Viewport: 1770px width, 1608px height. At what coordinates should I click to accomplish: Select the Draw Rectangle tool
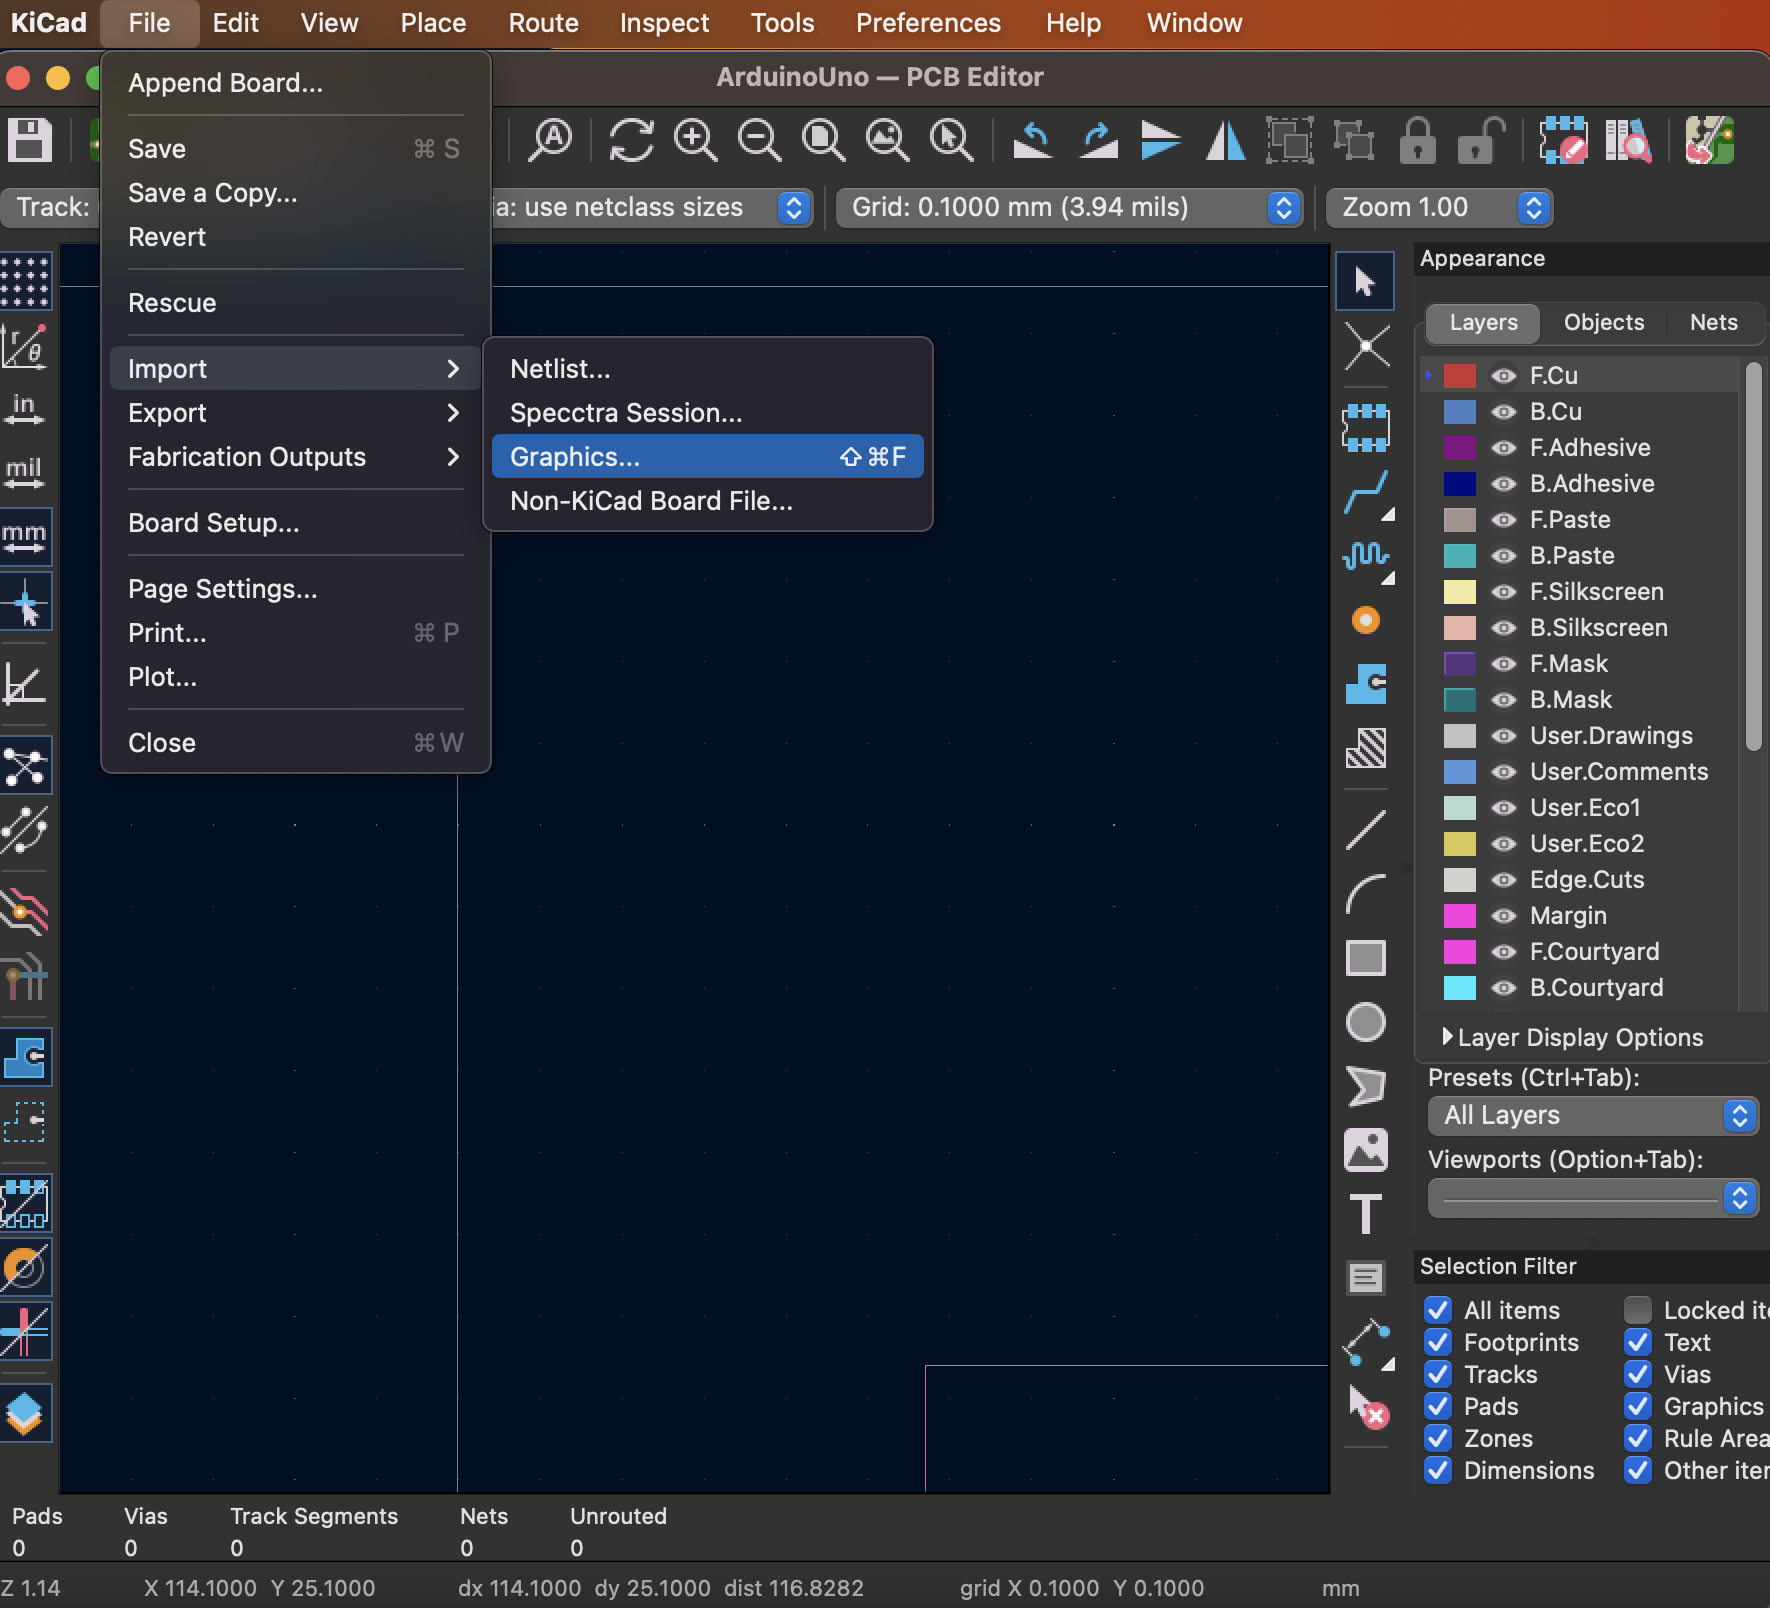(x=1365, y=958)
